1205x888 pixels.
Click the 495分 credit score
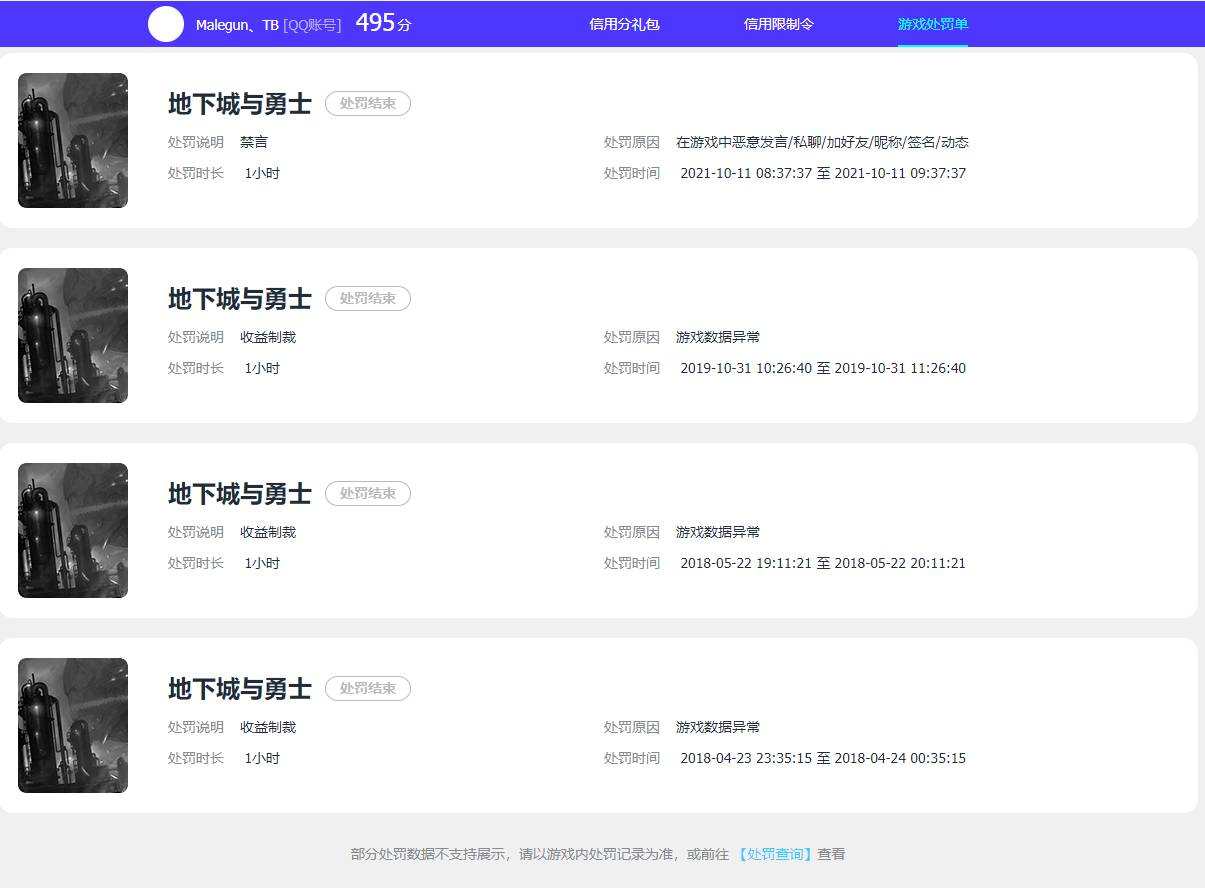(383, 23)
